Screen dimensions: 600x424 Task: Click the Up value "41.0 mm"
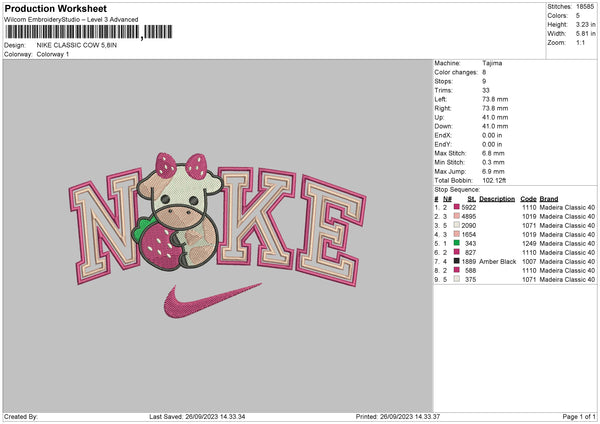495,117
